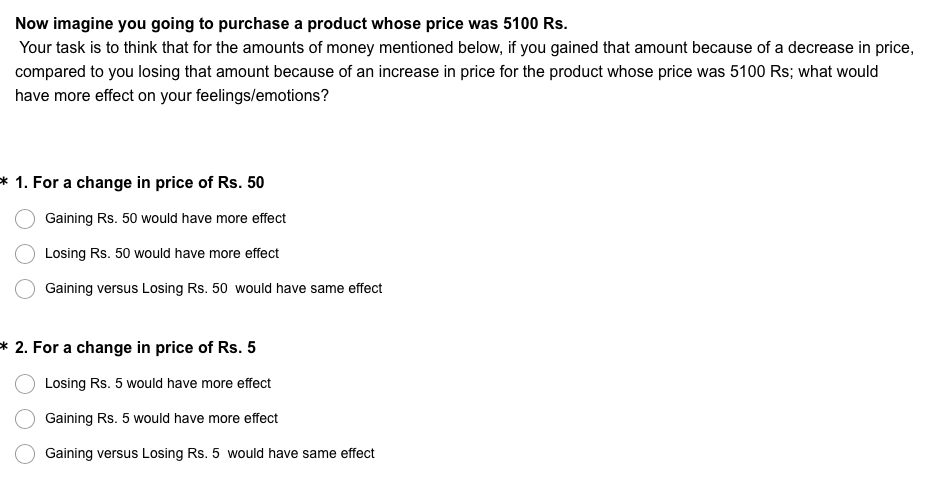939x489 pixels.
Task: Click the line 'have more effect on your feelings/emotions?'
Action: 172,96
